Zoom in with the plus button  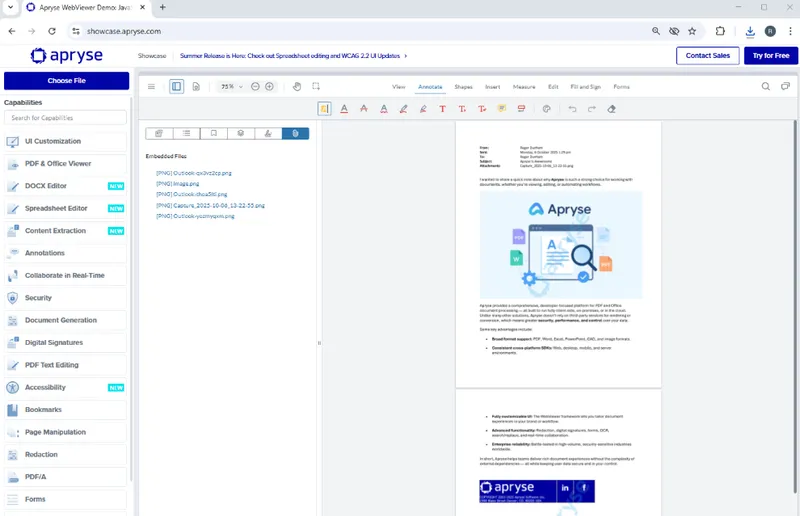[x=269, y=87]
